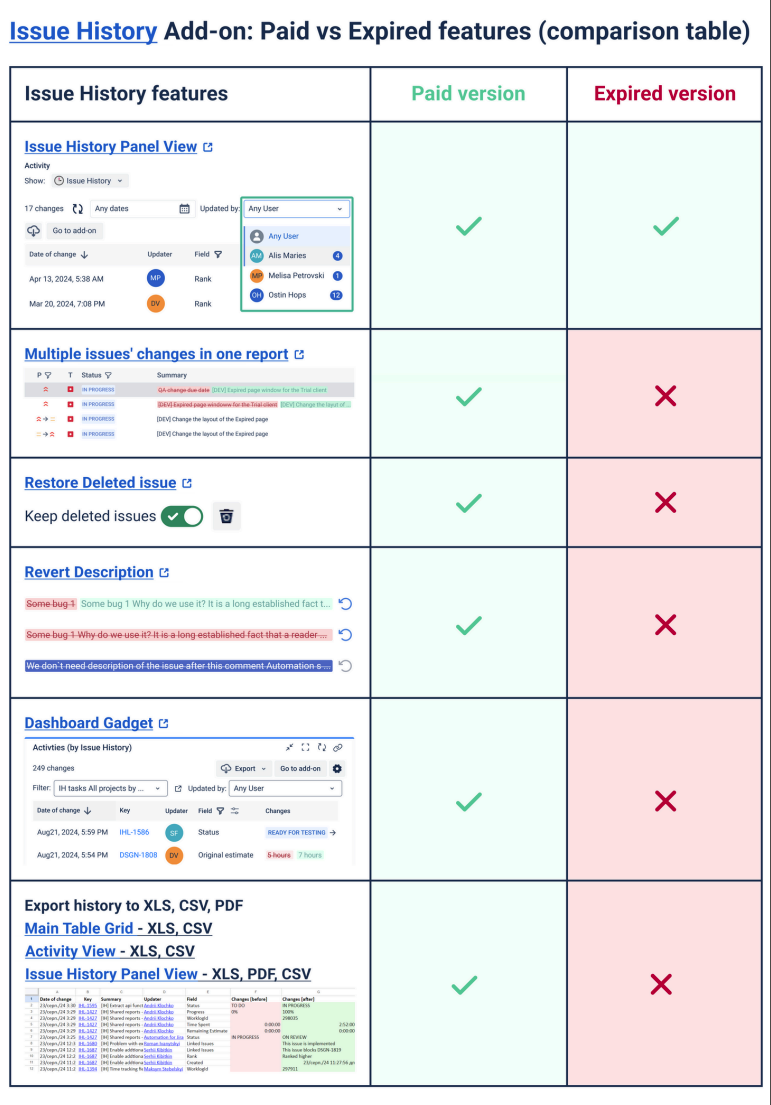This screenshot has width=771, height=1105.
Task: Click the Go to add-on button in gadget
Action: [x=300, y=768]
